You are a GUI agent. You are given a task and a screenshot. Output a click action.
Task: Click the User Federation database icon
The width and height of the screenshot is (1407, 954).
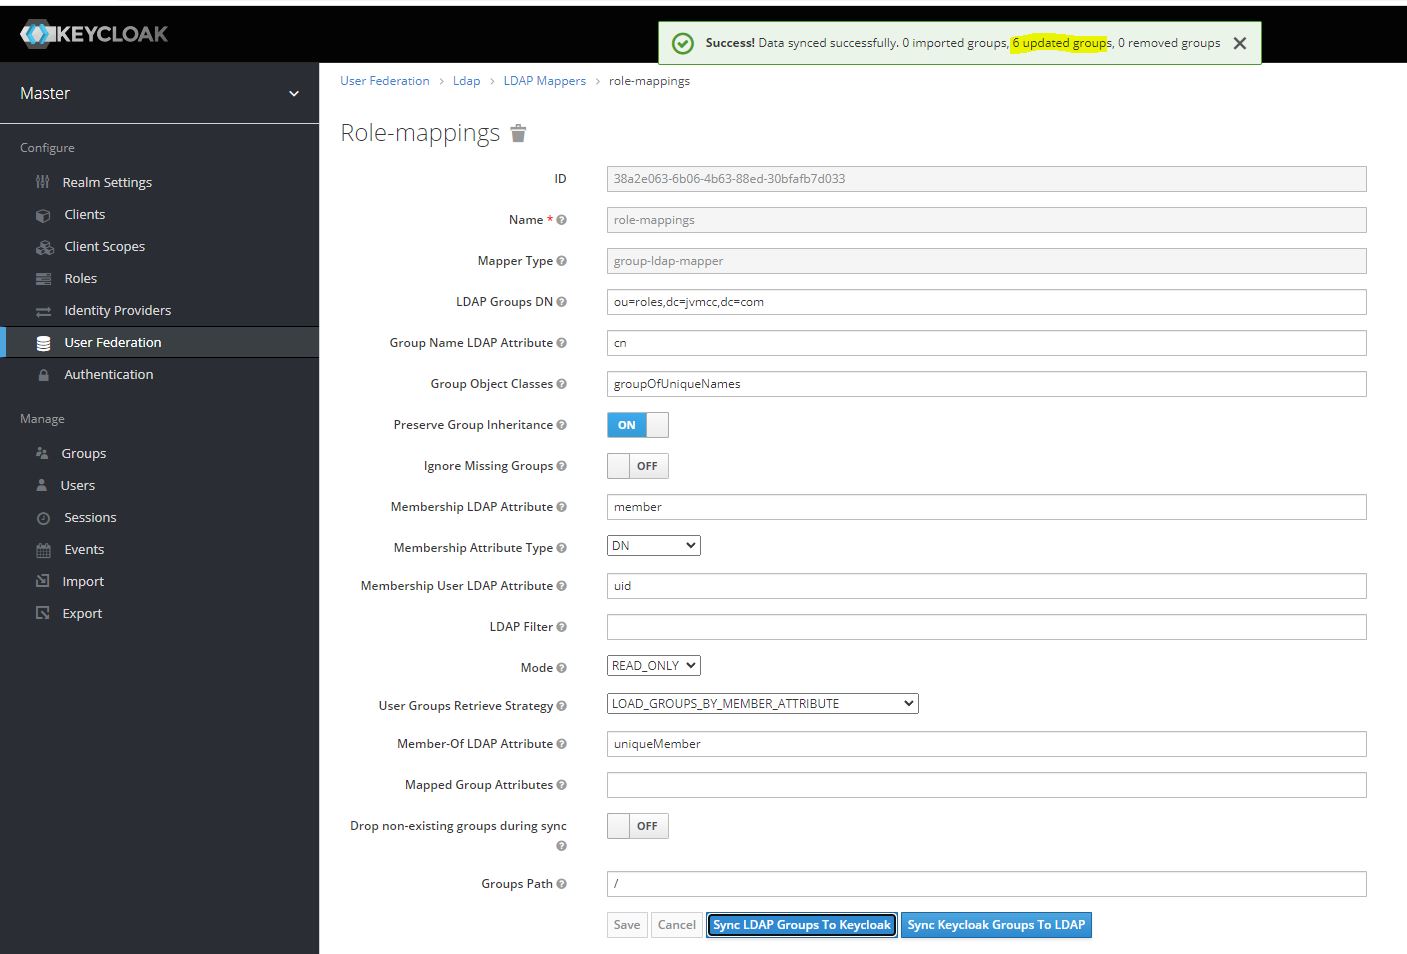click(43, 343)
